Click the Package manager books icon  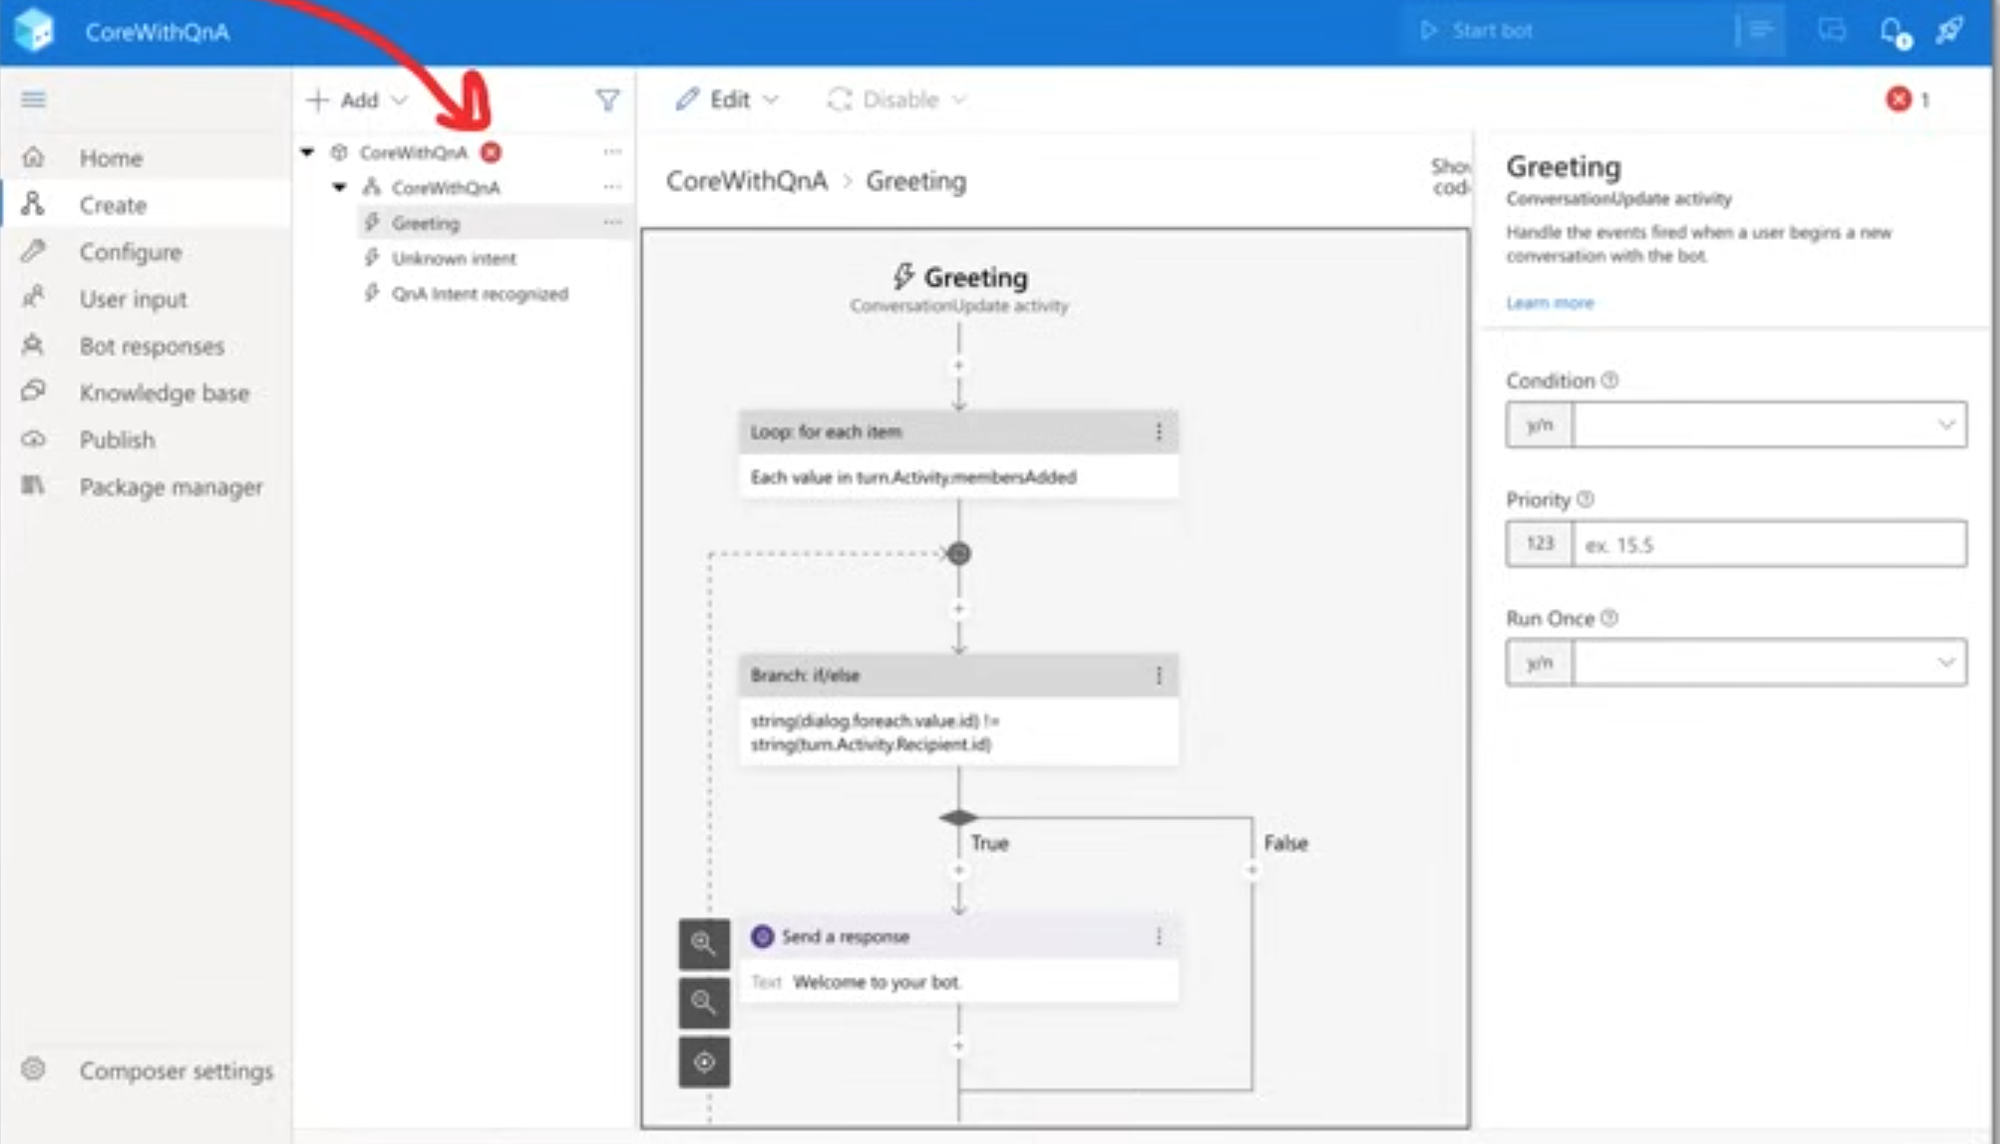(x=33, y=485)
